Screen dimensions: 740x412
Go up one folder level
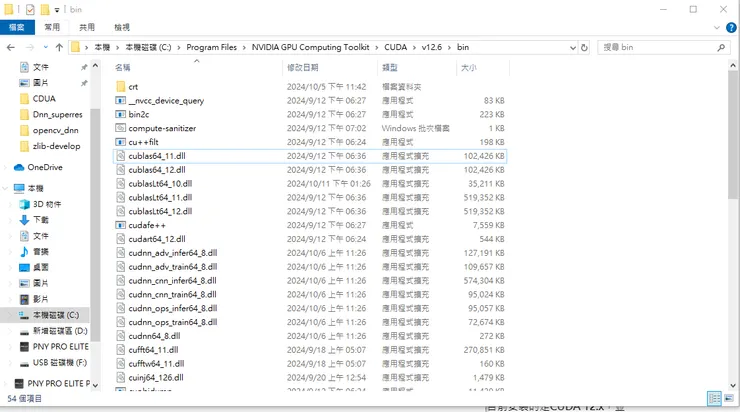[59, 47]
